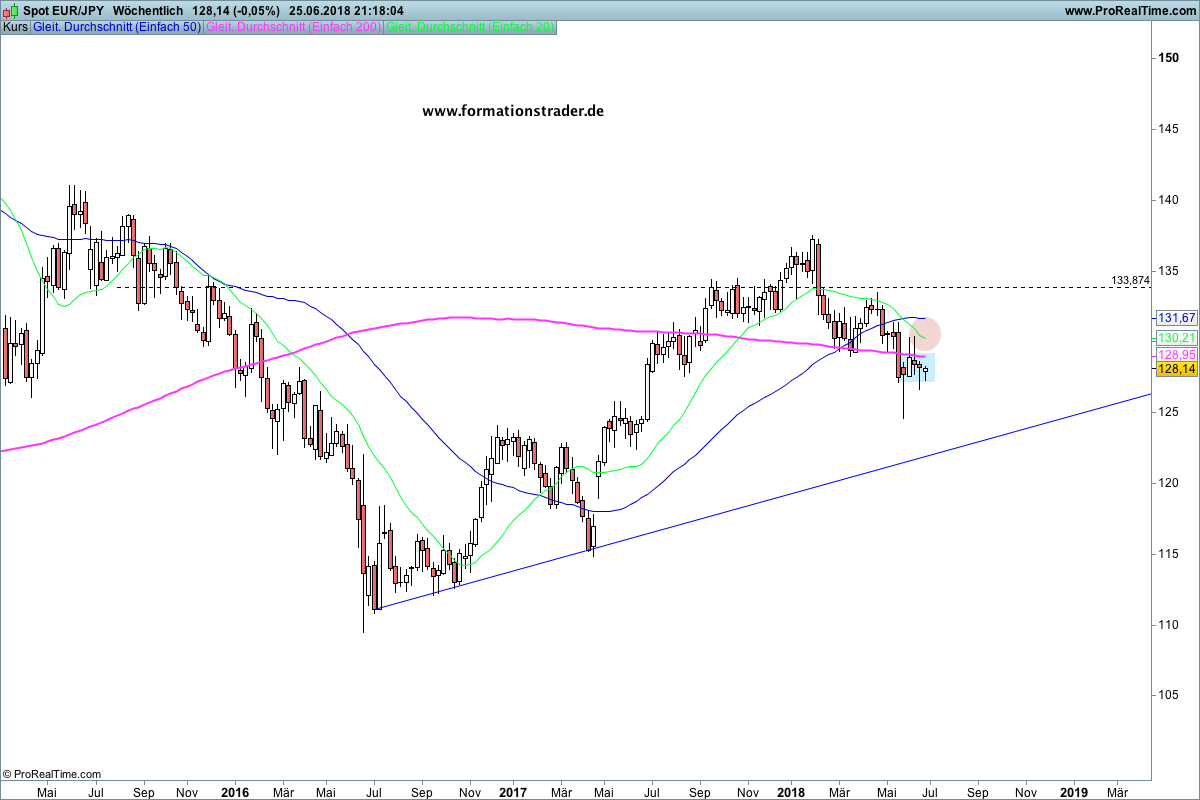The width and height of the screenshot is (1200, 800).
Task: Select the green 'Einfach 20' moving average label
Action: (469, 27)
